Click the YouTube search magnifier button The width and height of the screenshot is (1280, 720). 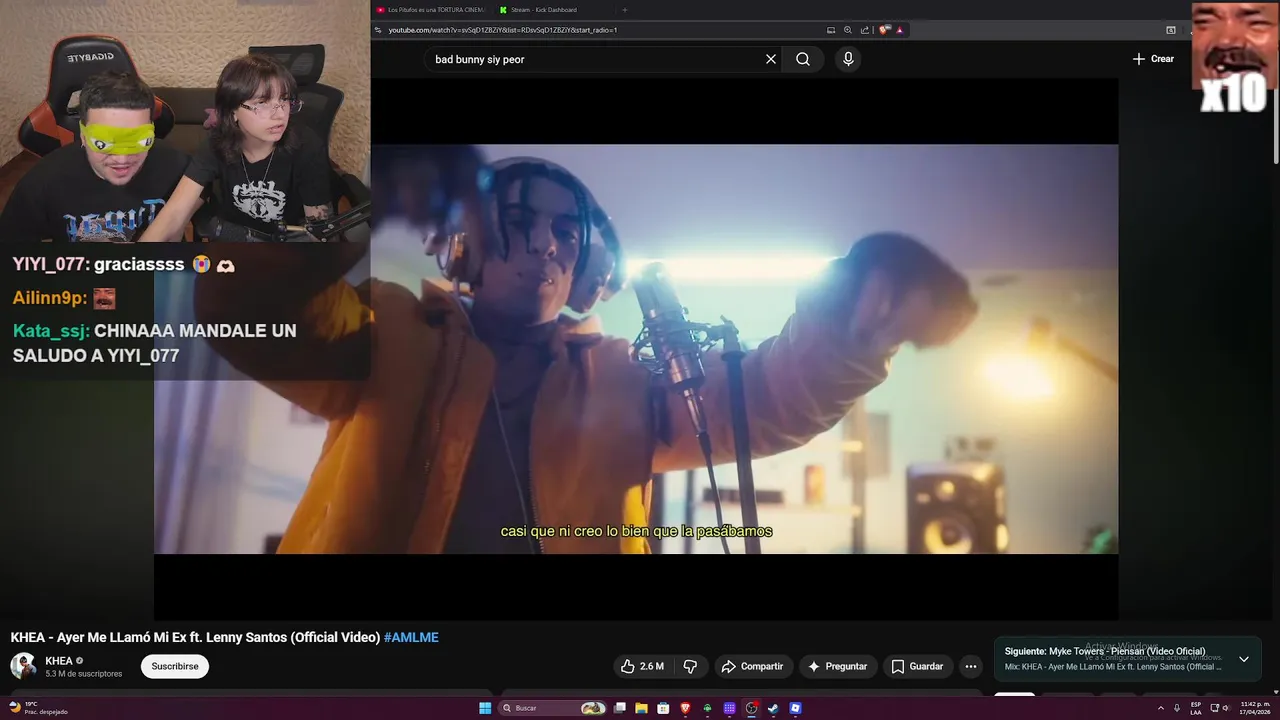[x=803, y=59]
